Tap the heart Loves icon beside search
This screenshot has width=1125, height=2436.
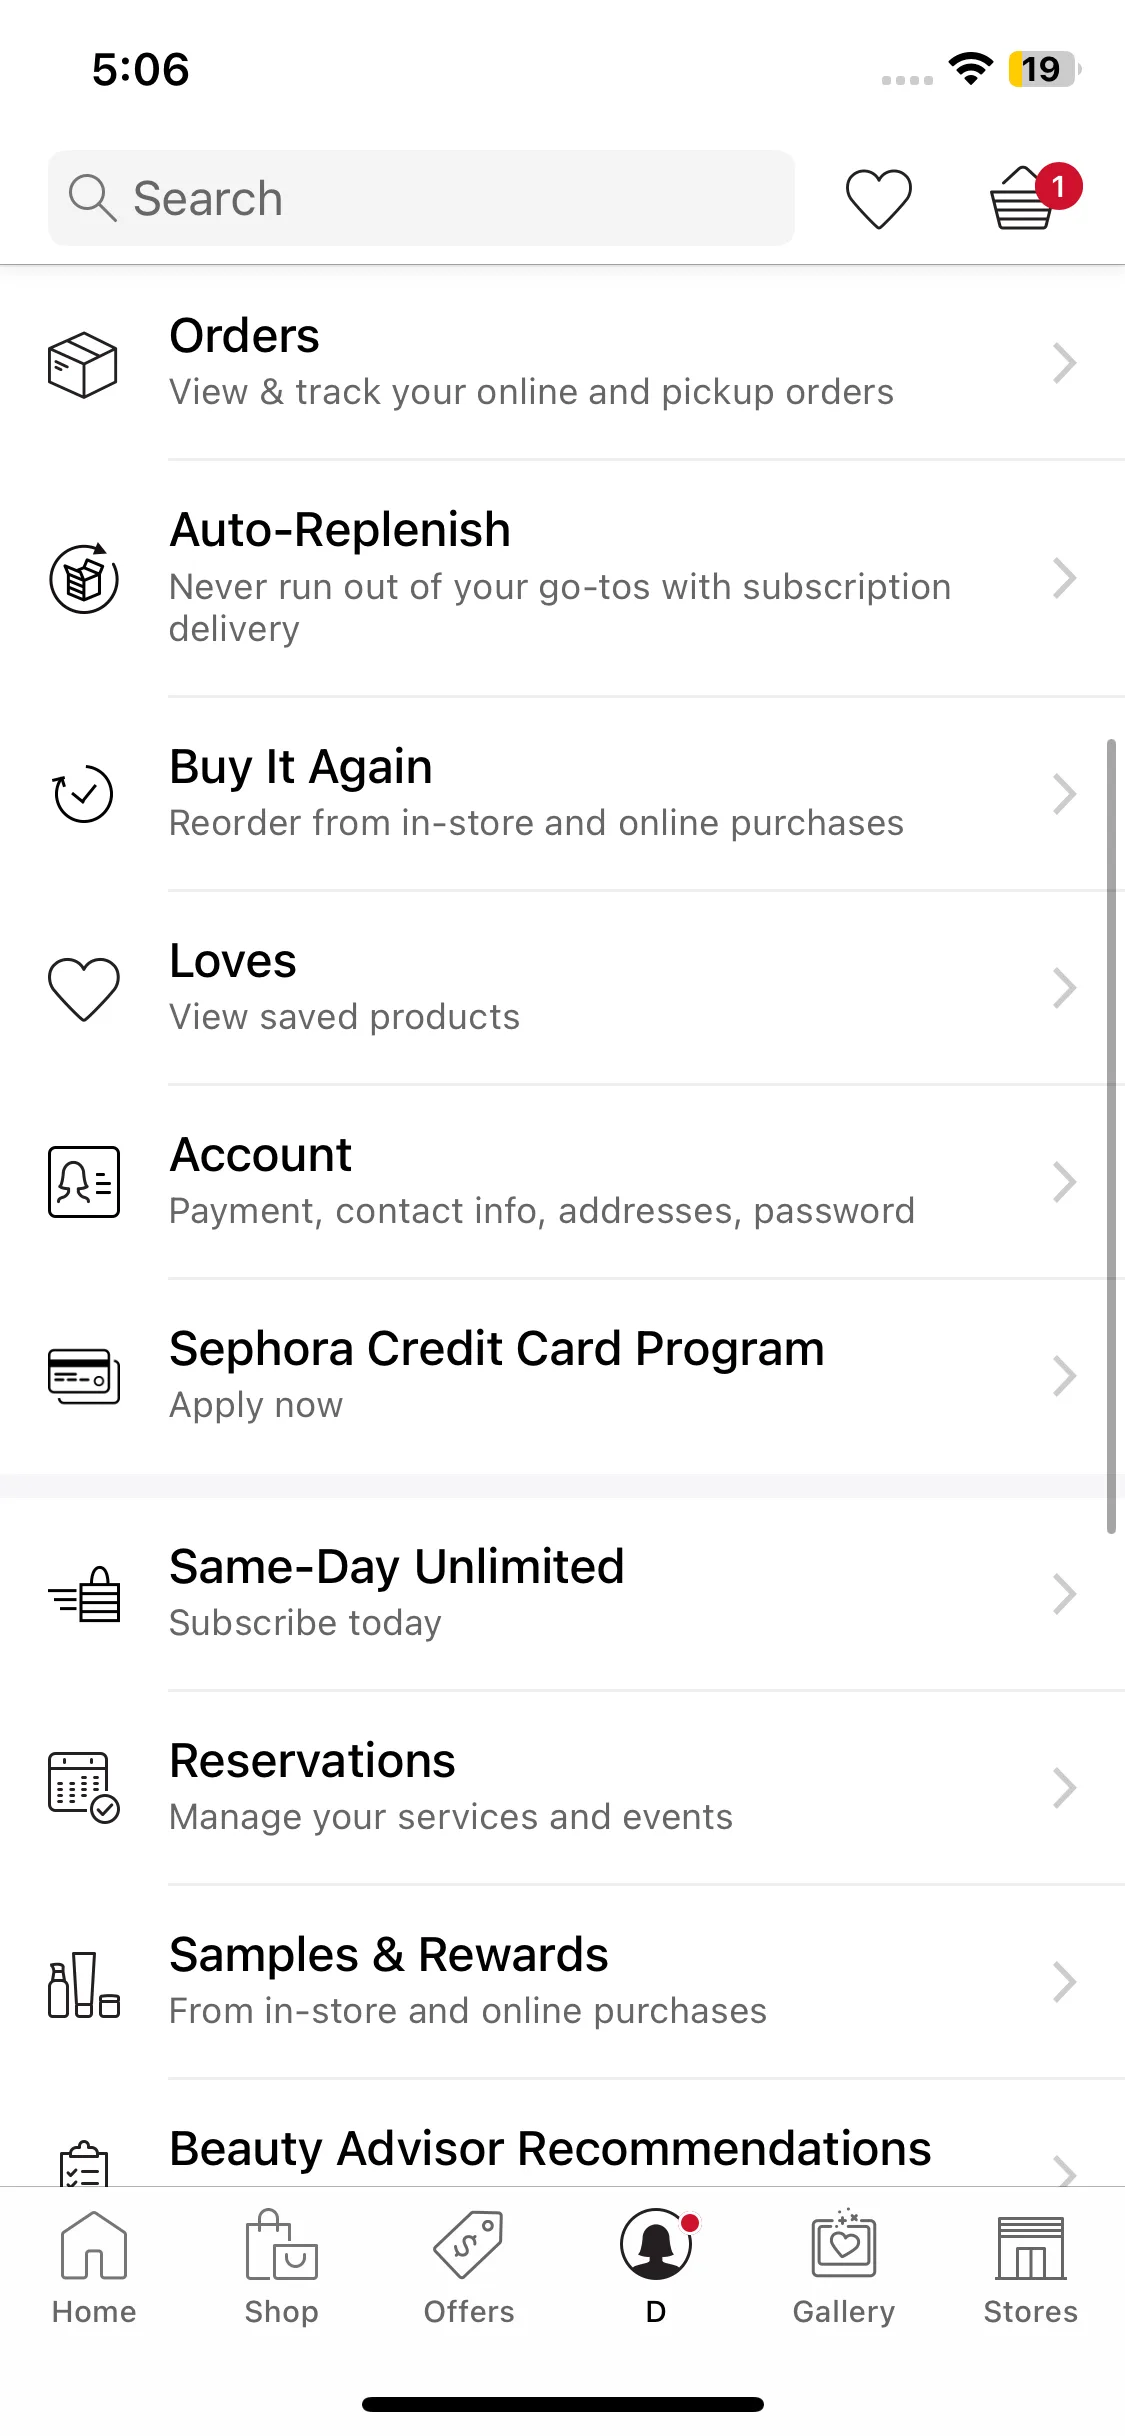[x=878, y=198]
